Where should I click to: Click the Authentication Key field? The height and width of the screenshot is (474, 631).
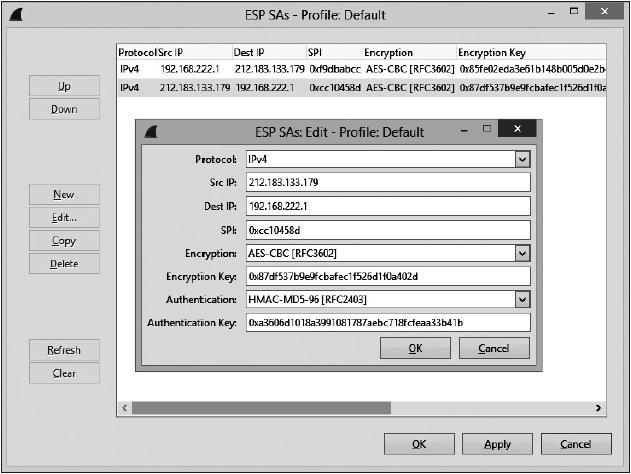[386, 323]
